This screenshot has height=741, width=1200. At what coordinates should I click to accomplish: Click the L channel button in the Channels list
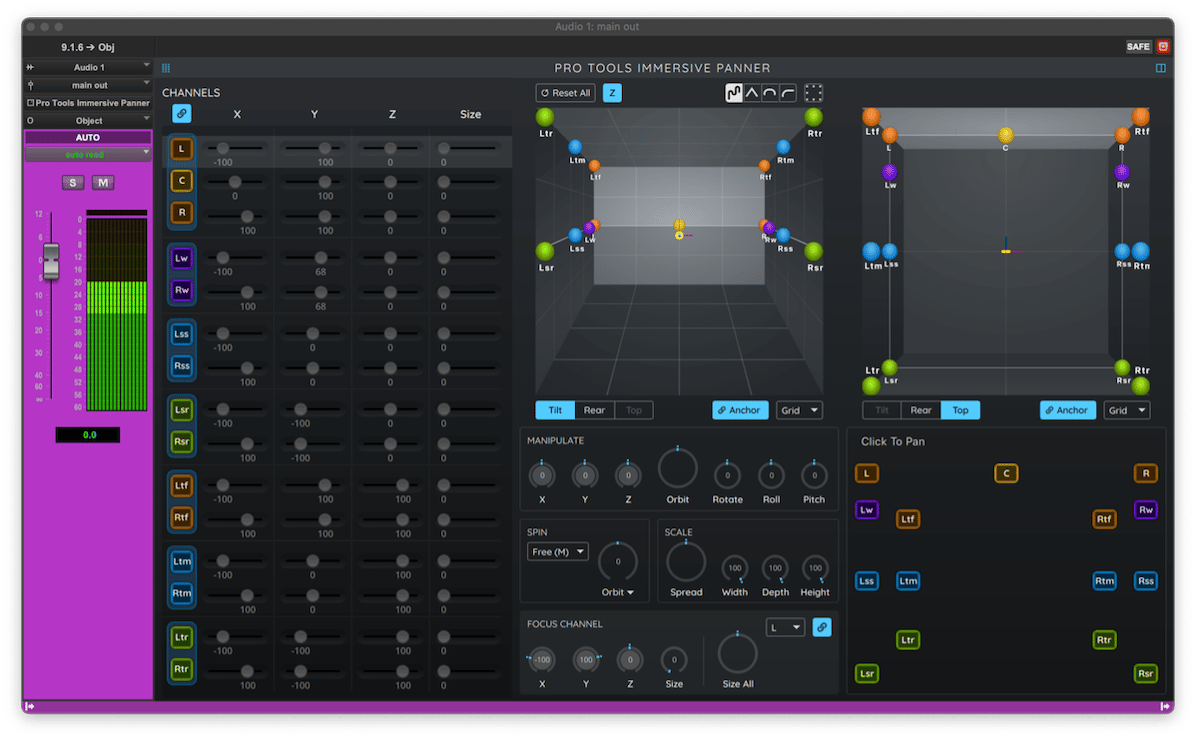point(182,149)
